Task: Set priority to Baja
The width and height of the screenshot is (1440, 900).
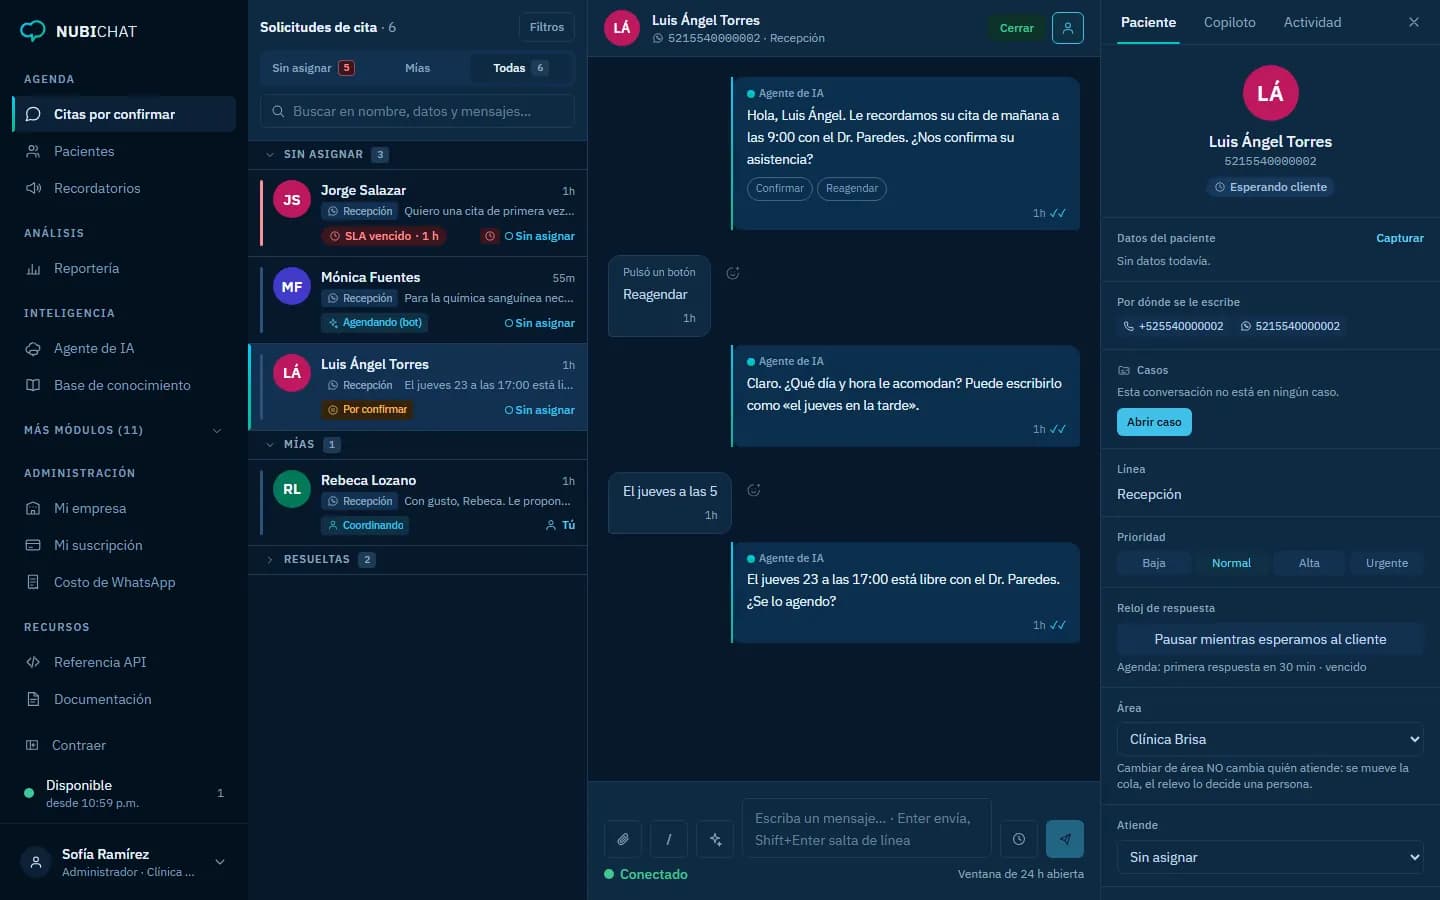Action: point(1154,563)
